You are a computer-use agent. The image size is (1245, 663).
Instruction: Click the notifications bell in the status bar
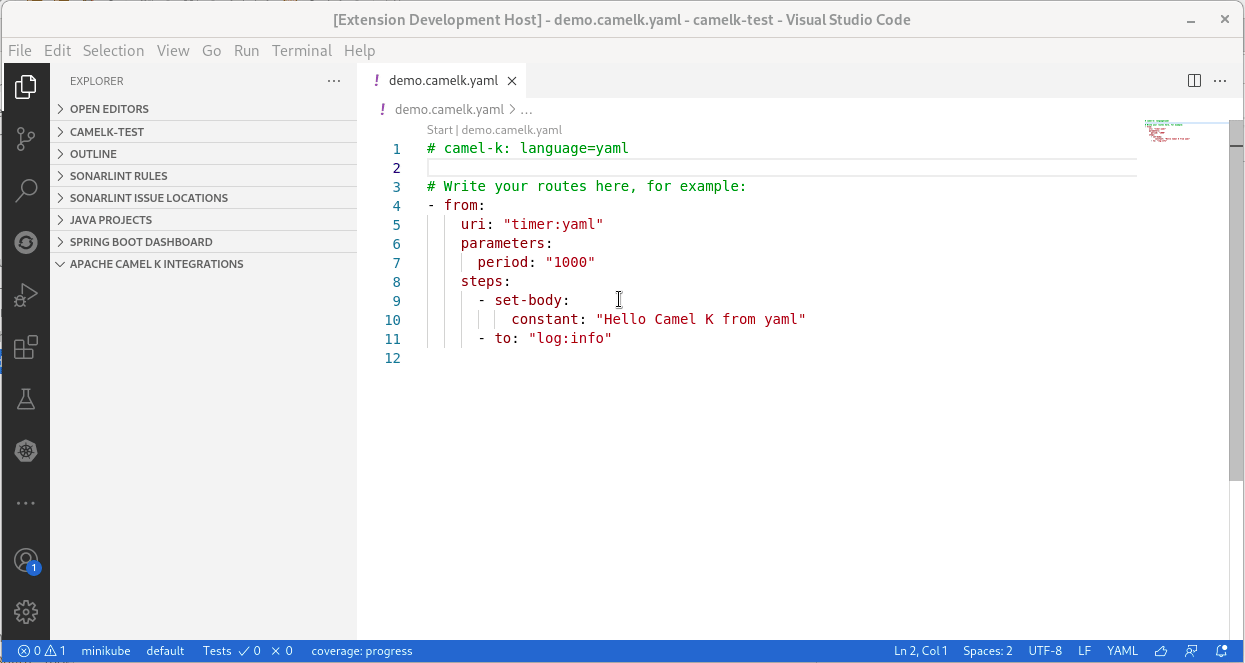[1222, 650]
